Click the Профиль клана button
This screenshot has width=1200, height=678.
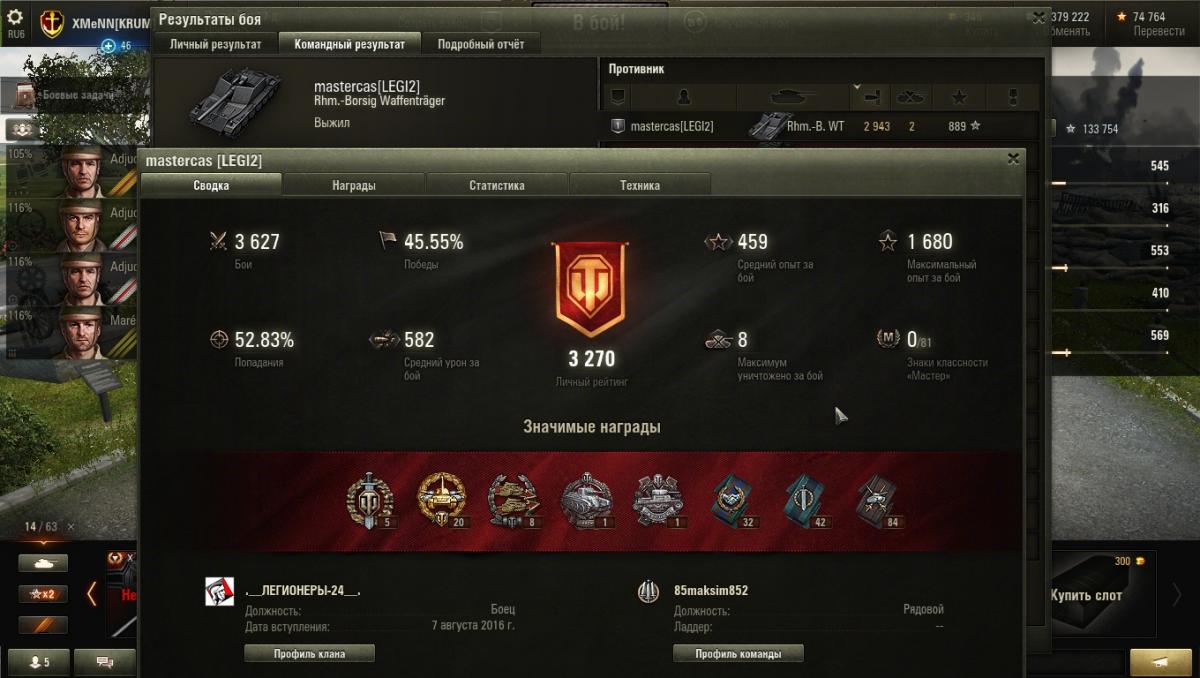(x=310, y=654)
